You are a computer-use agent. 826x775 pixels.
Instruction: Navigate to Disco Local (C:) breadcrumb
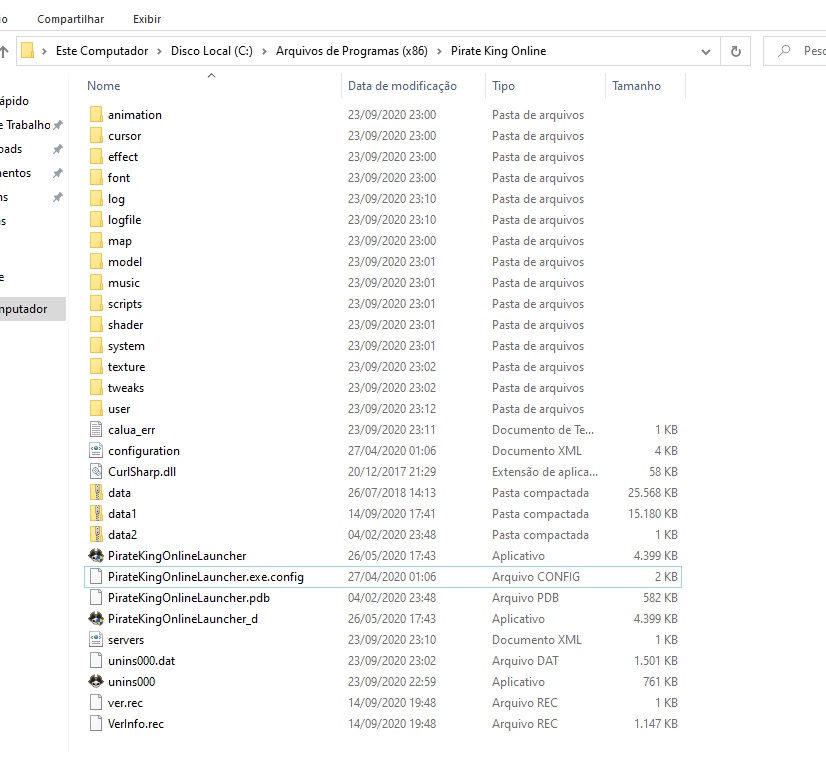tap(212, 51)
